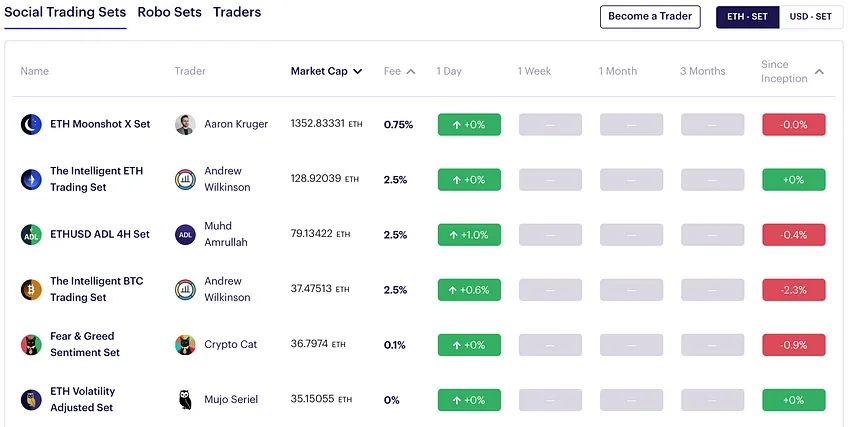Image resolution: width=848 pixels, height=427 pixels.
Task: Click the +1.0% one-day badge for ETHUSD ADL
Action: click(x=469, y=235)
